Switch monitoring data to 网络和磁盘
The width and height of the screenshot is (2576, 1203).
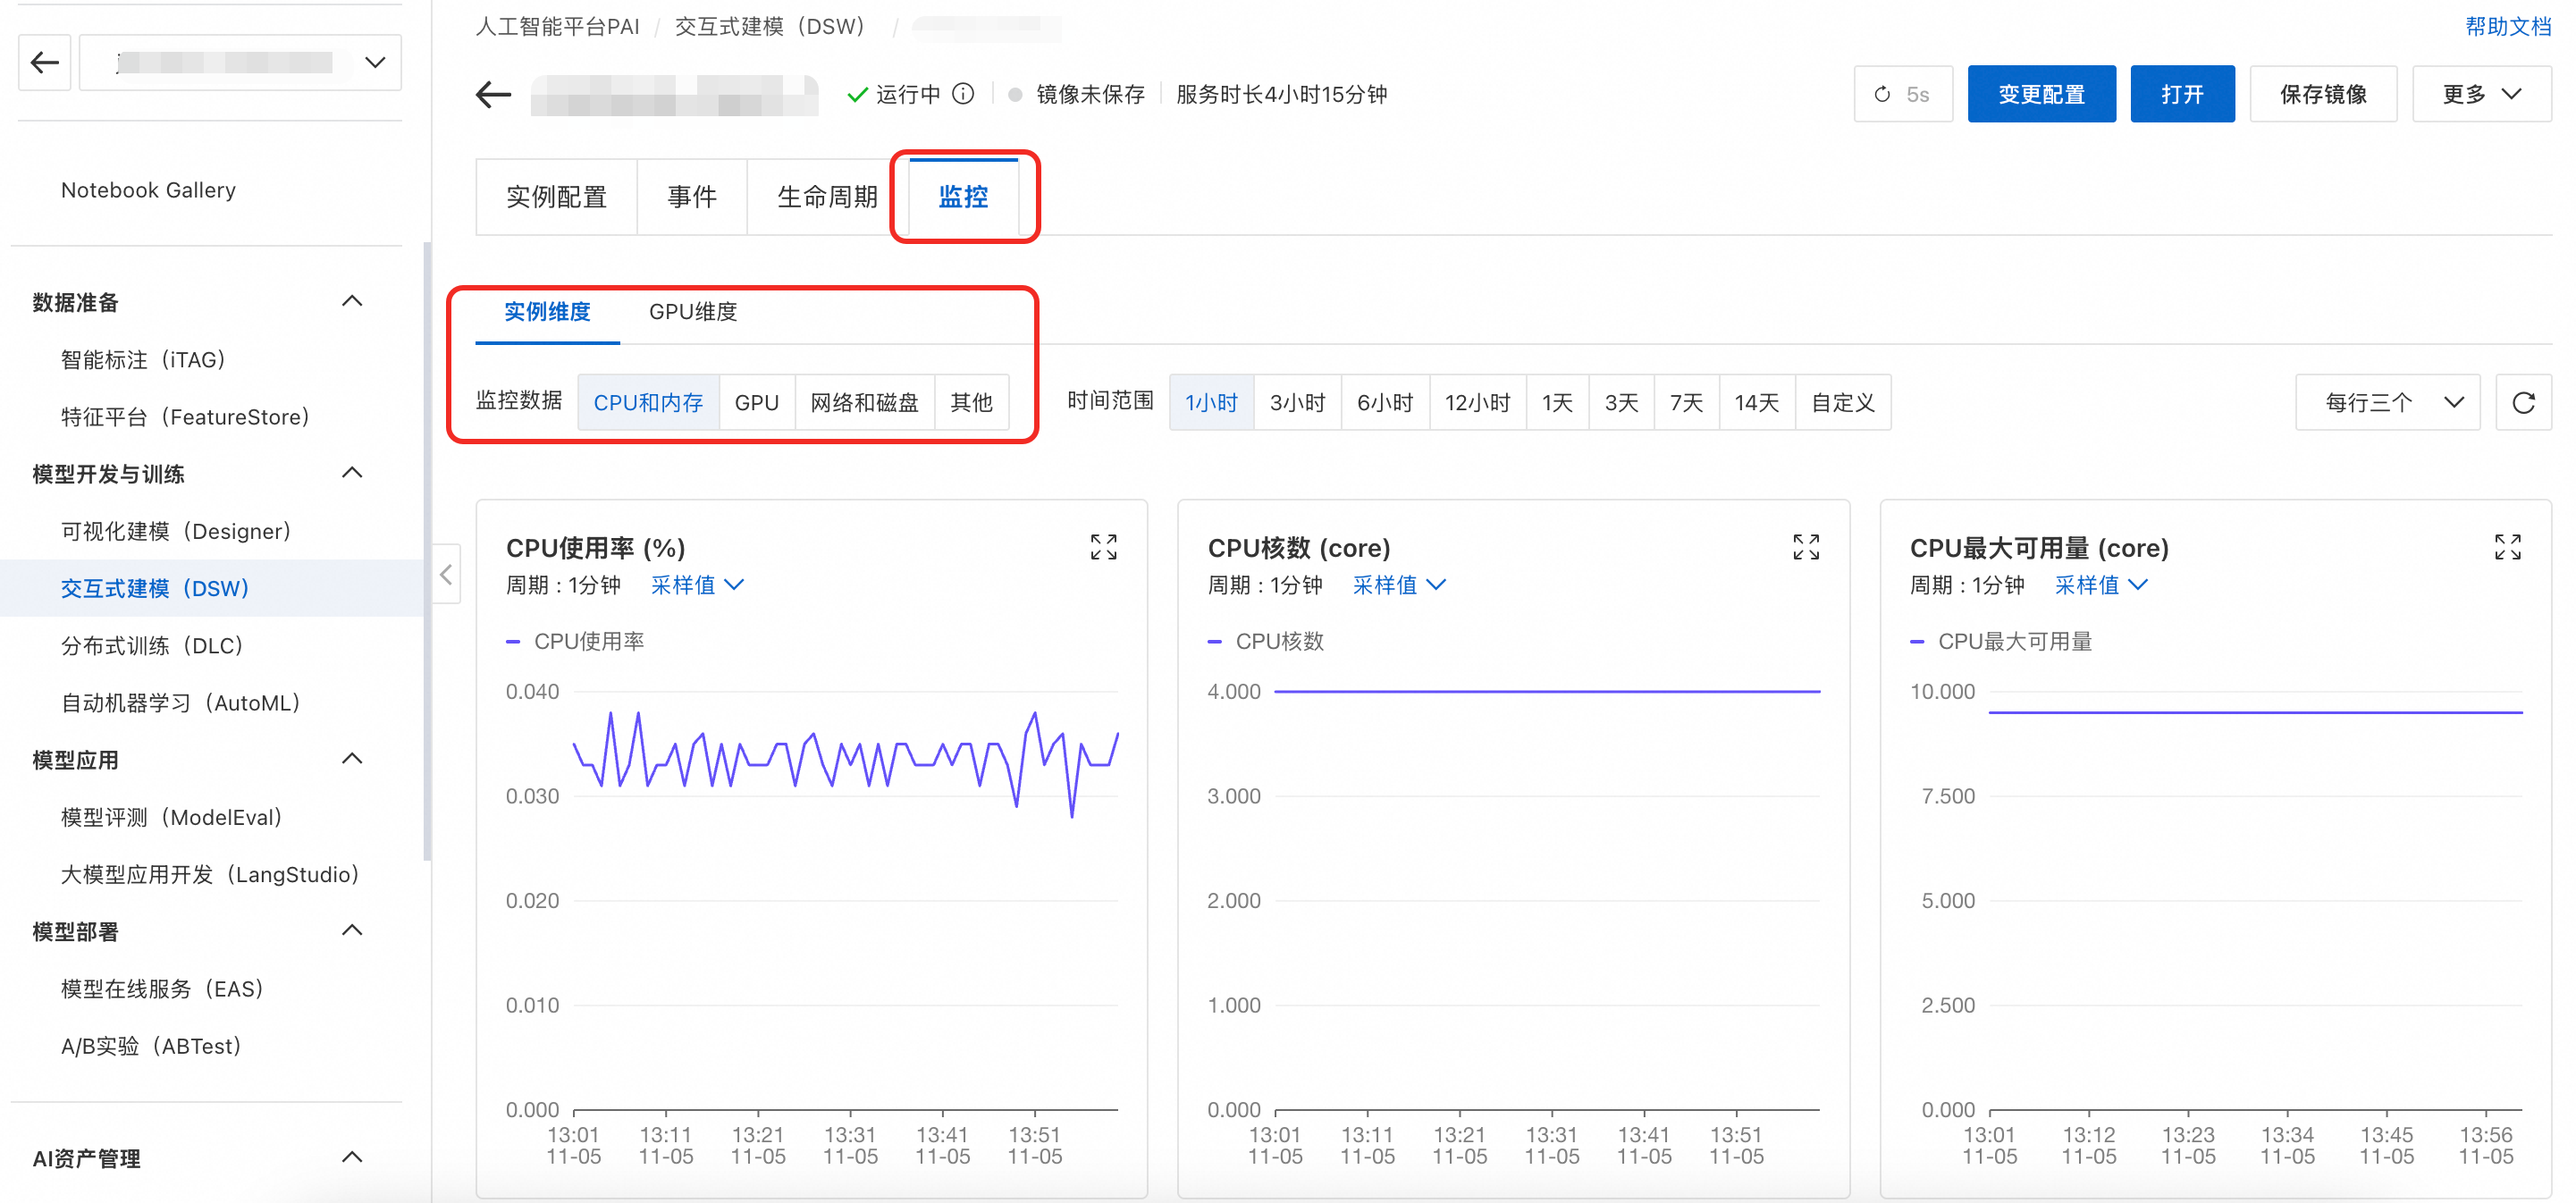tap(864, 402)
